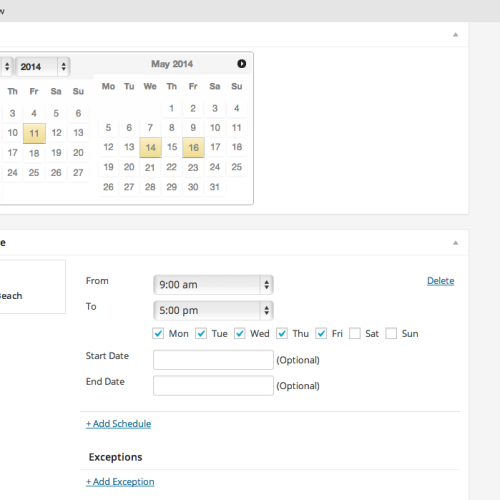Uncheck the Tue checkbox
The width and height of the screenshot is (500, 500).
(201, 333)
